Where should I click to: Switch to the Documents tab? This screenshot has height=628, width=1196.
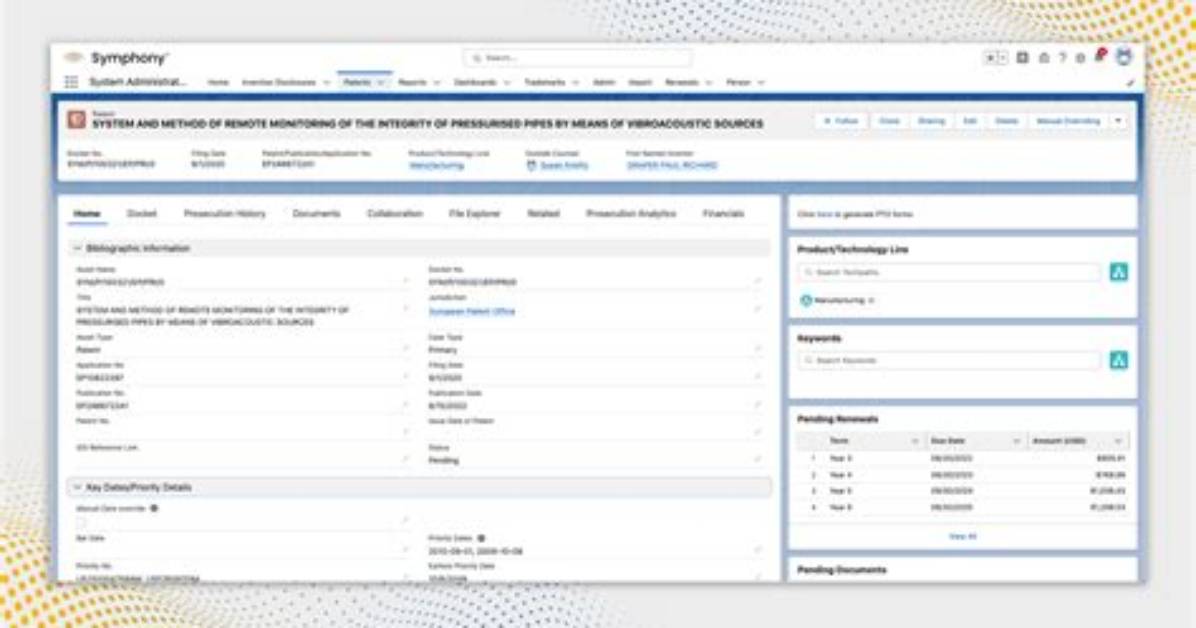(317, 214)
